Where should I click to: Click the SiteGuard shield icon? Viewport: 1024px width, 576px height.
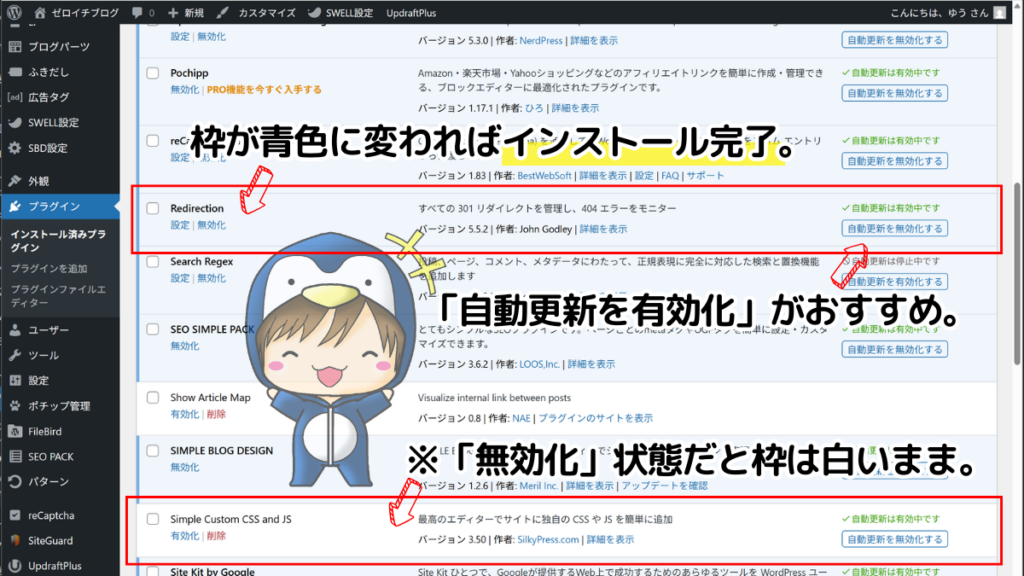coord(15,541)
